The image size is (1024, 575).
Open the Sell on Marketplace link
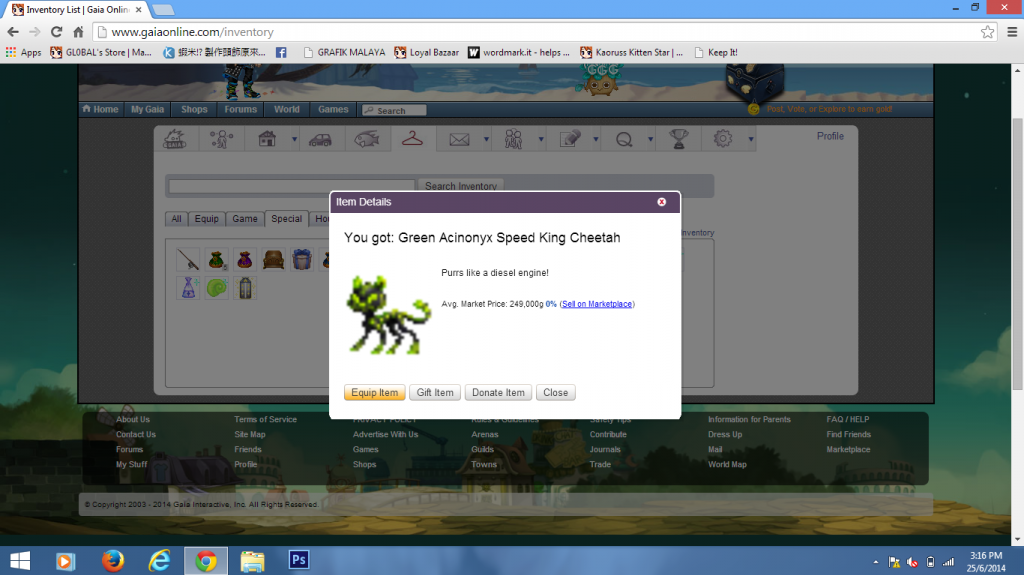(x=597, y=304)
